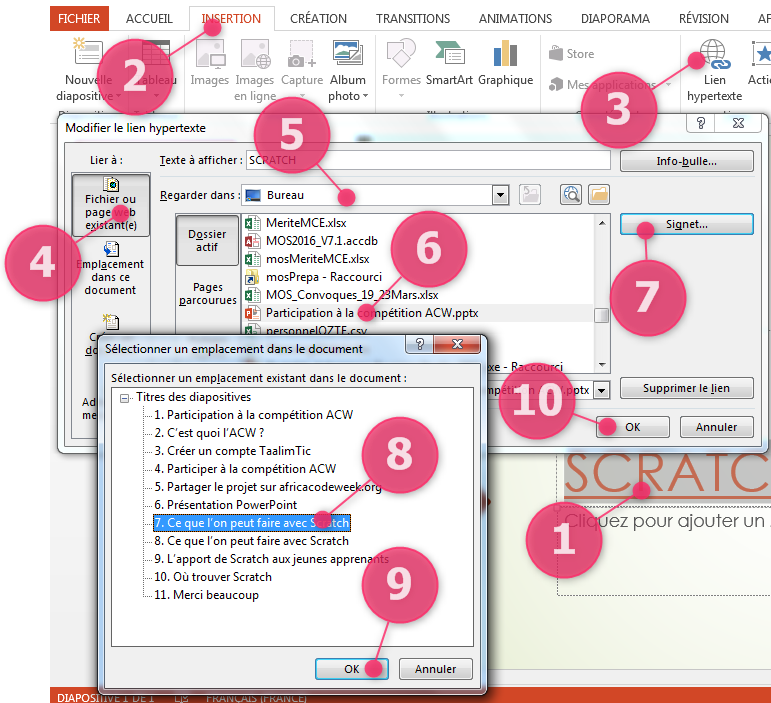Click the help button of the hyperlink dialog

[x=701, y=123]
